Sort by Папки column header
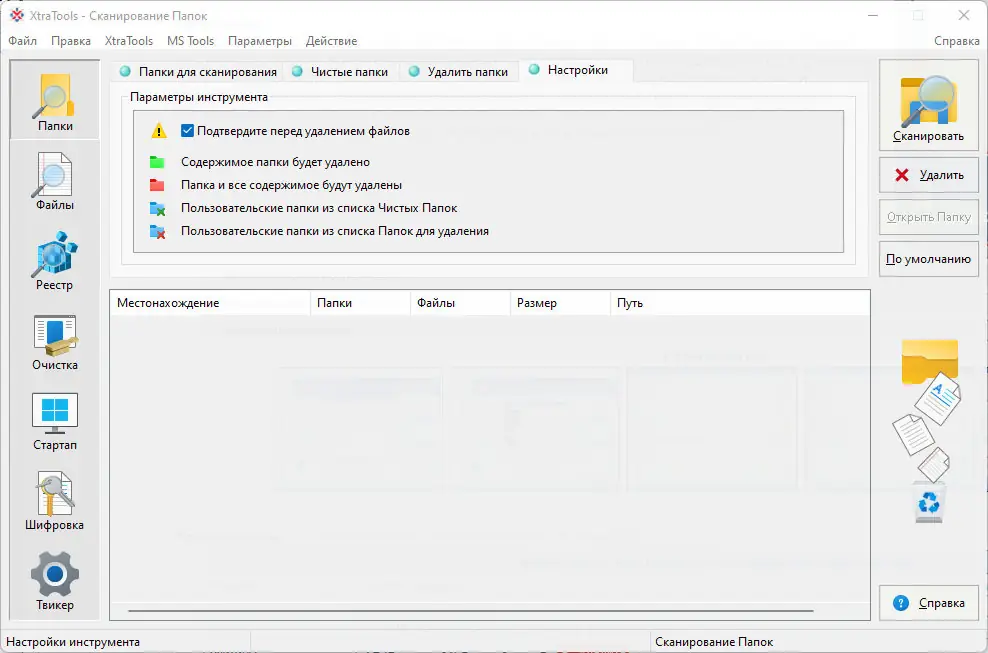This screenshot has height=653, width=988. pos(360,303)
